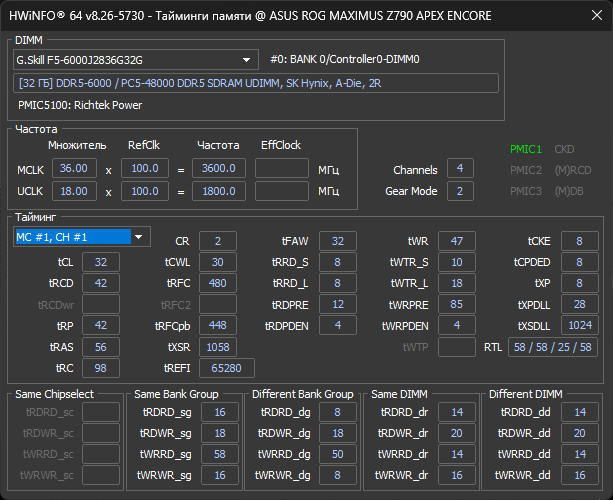Click the tRCD value 42
The height and width of the screenshot is (500, 613).
(x=101, y=283)
